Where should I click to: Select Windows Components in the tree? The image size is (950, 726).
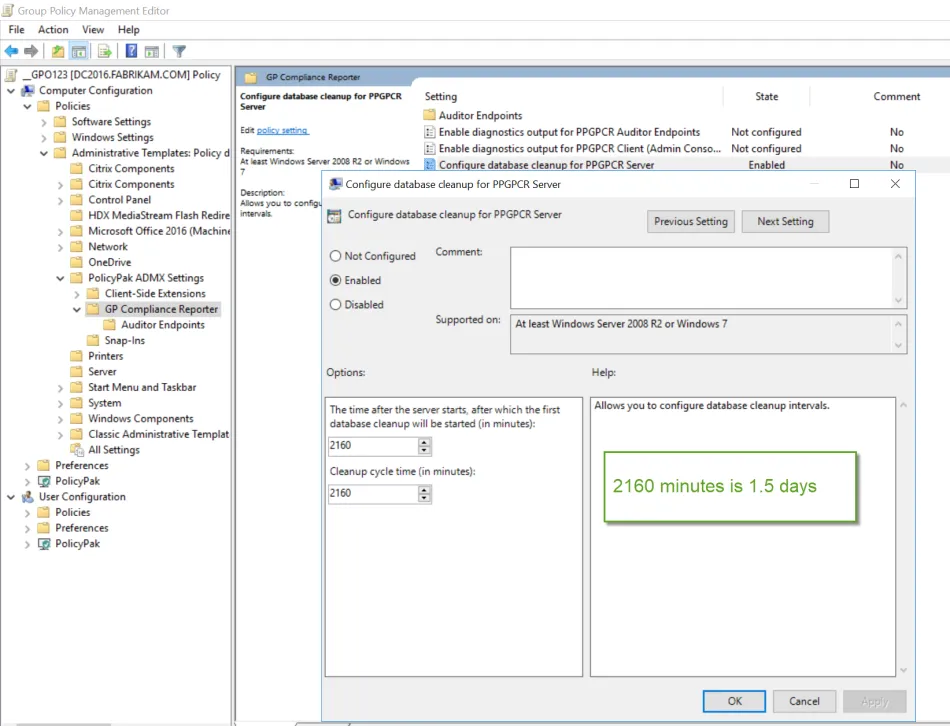[x=141, y=419]
